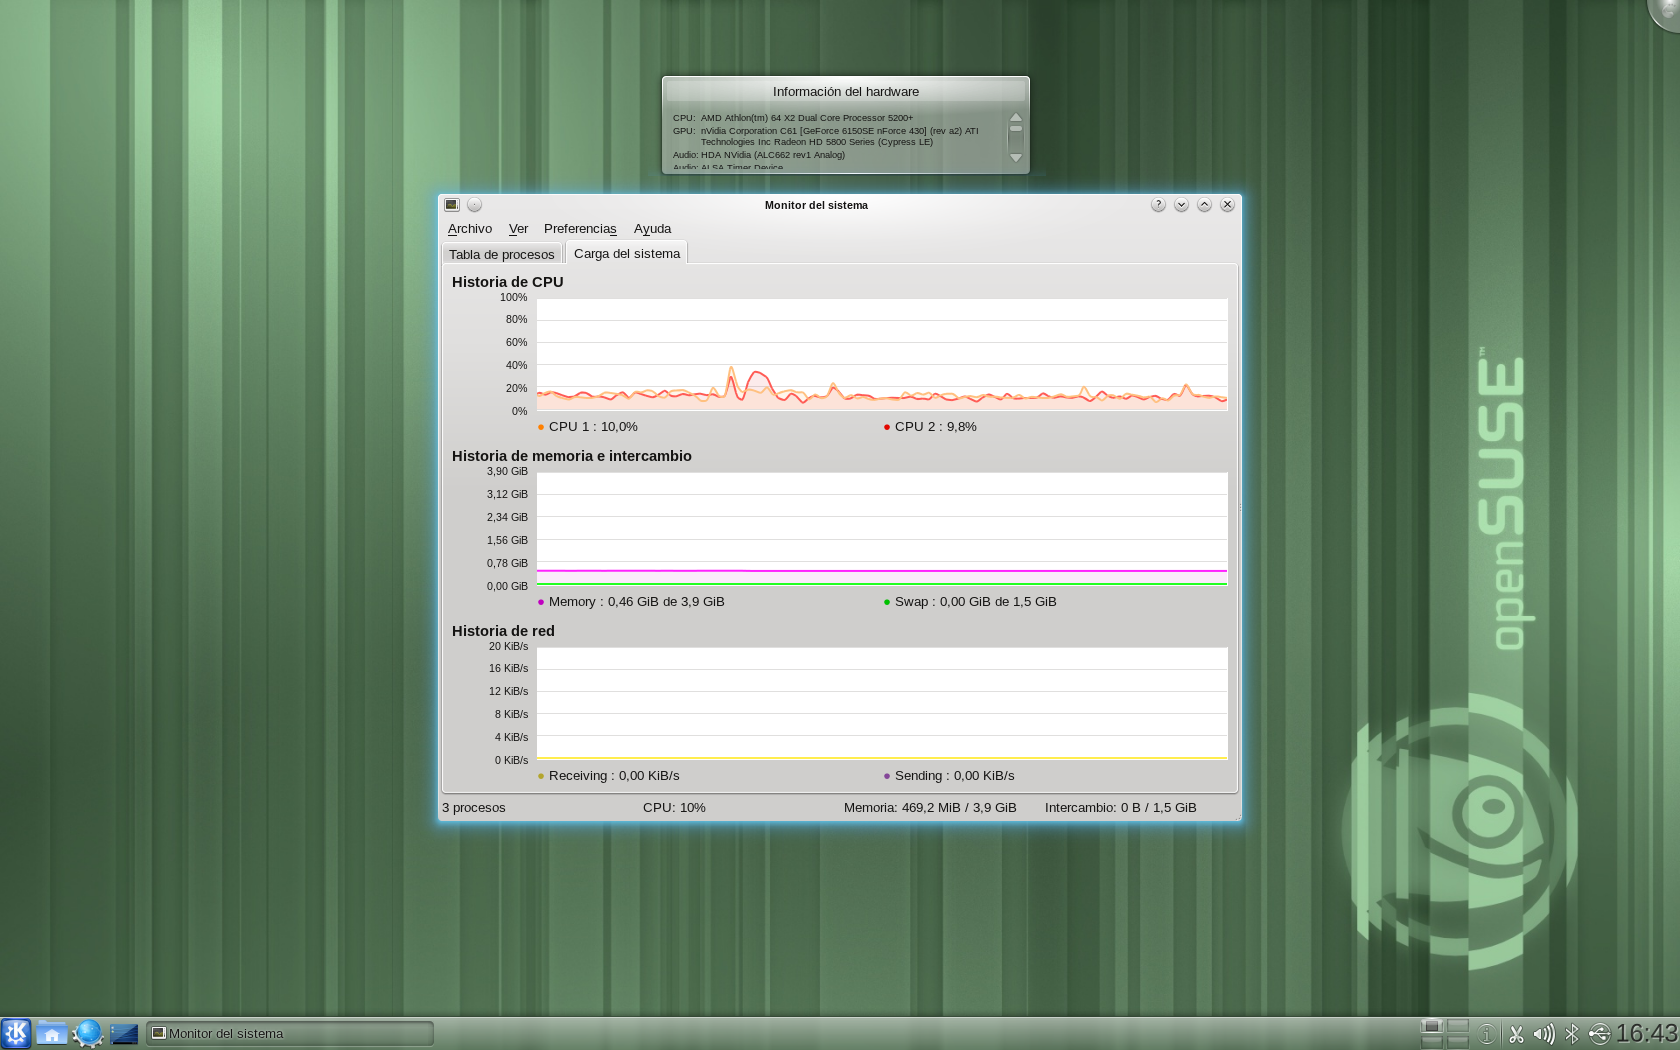Open the Archivo menu
1680x1050 pixels.
click(x=469, y=229)
